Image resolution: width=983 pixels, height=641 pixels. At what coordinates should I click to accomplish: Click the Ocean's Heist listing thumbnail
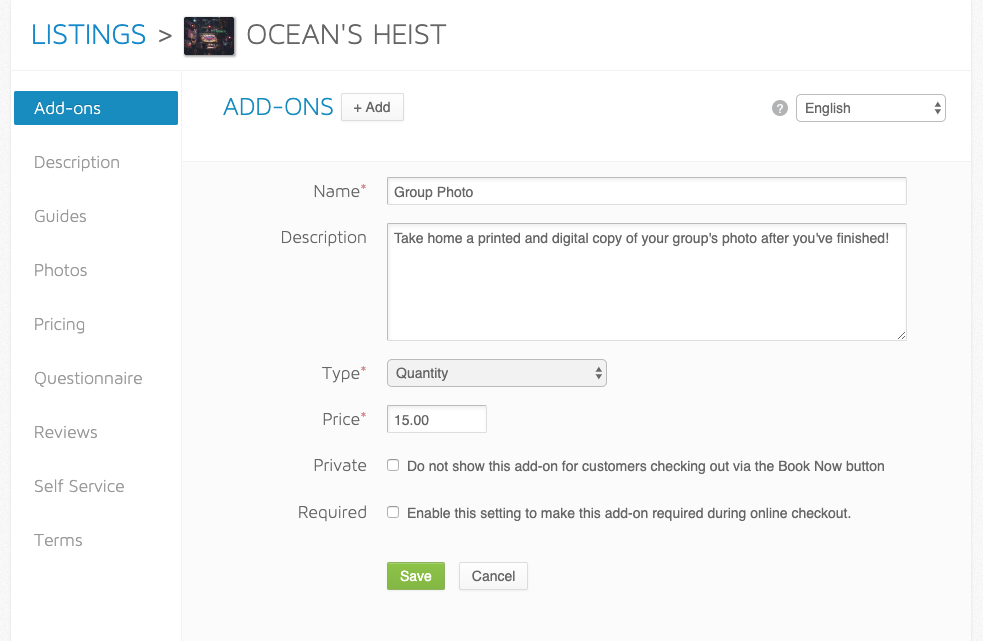[209, 36]
